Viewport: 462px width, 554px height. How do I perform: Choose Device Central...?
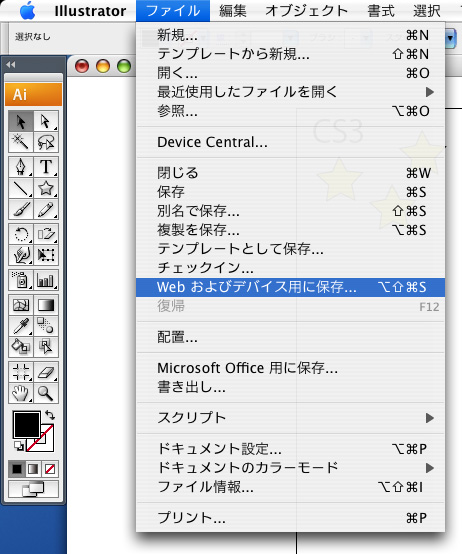point(290,142)
